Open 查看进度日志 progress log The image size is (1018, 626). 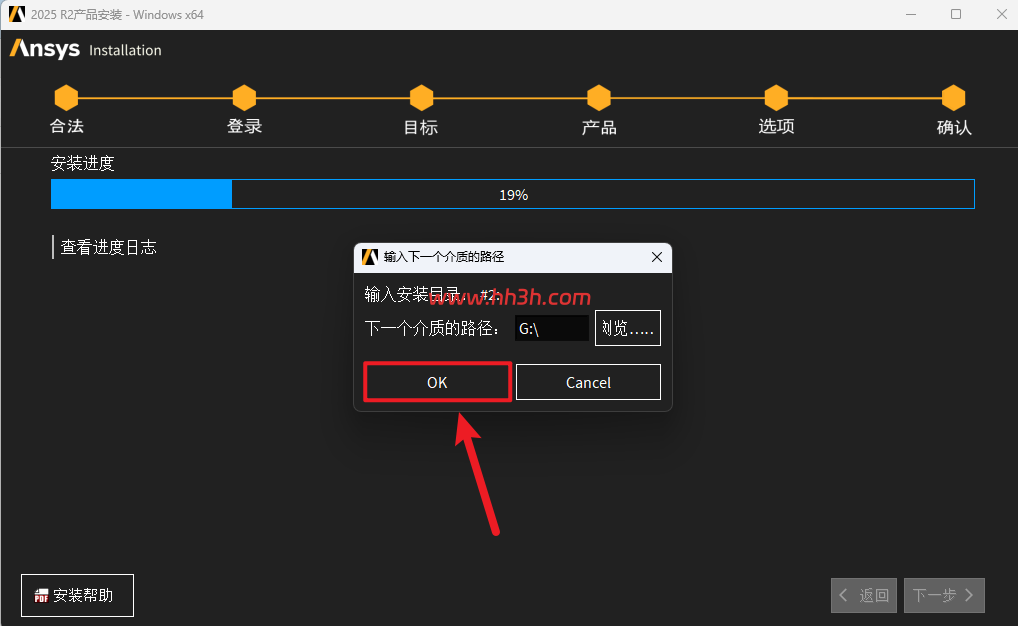tap(108, 247)
